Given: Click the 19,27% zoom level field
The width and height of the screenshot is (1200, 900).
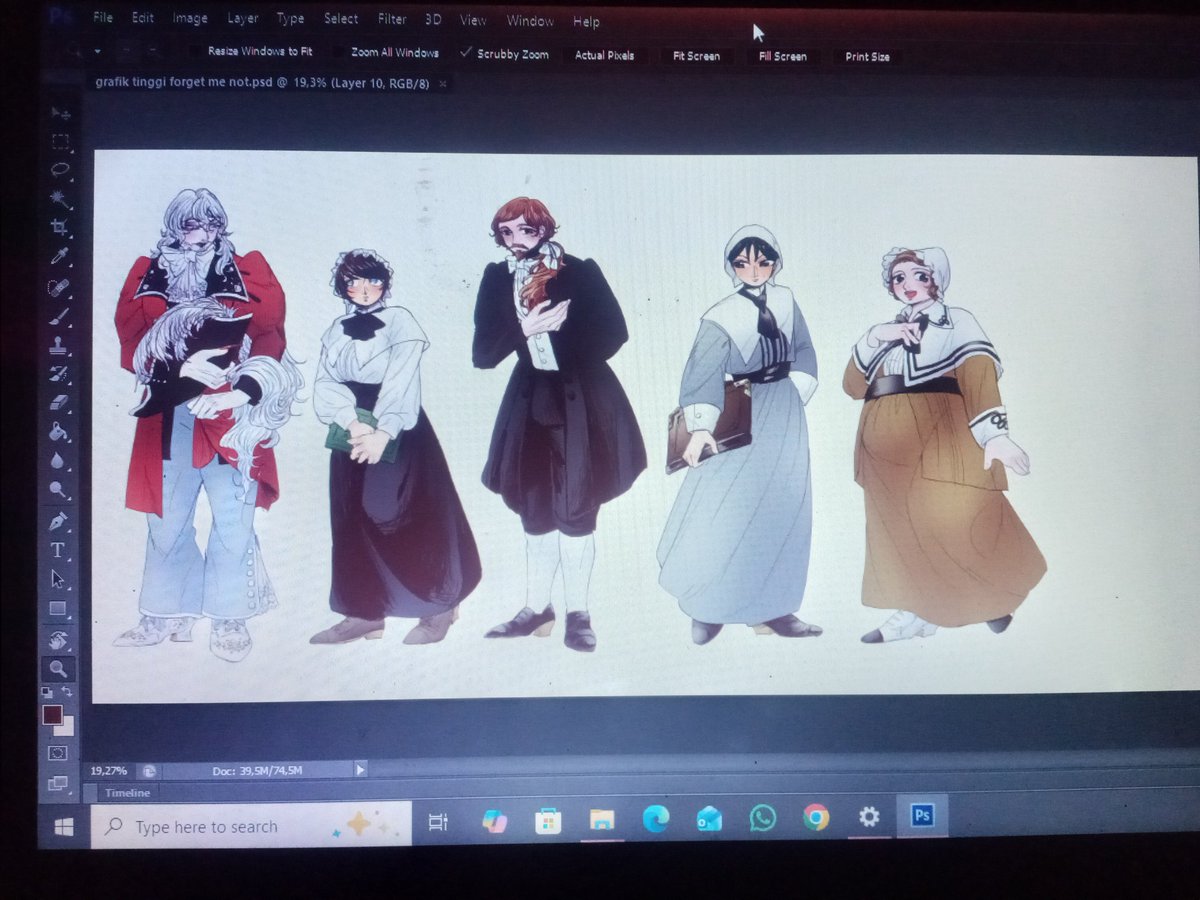Looking at the screenshot, I should [109, 770].
